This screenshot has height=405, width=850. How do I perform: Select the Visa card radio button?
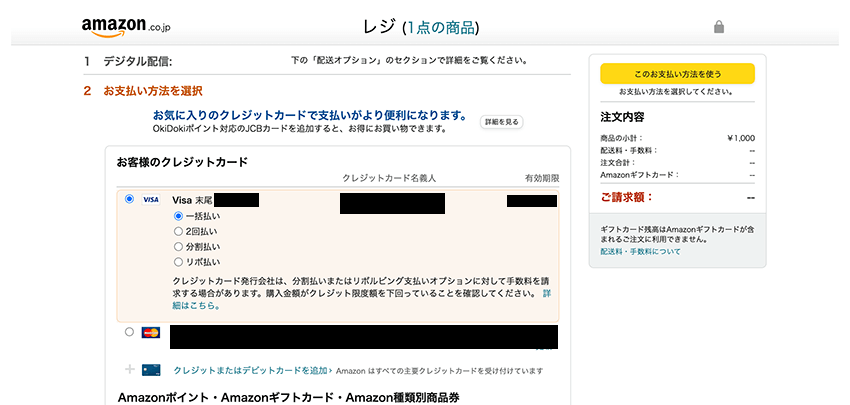129,199
